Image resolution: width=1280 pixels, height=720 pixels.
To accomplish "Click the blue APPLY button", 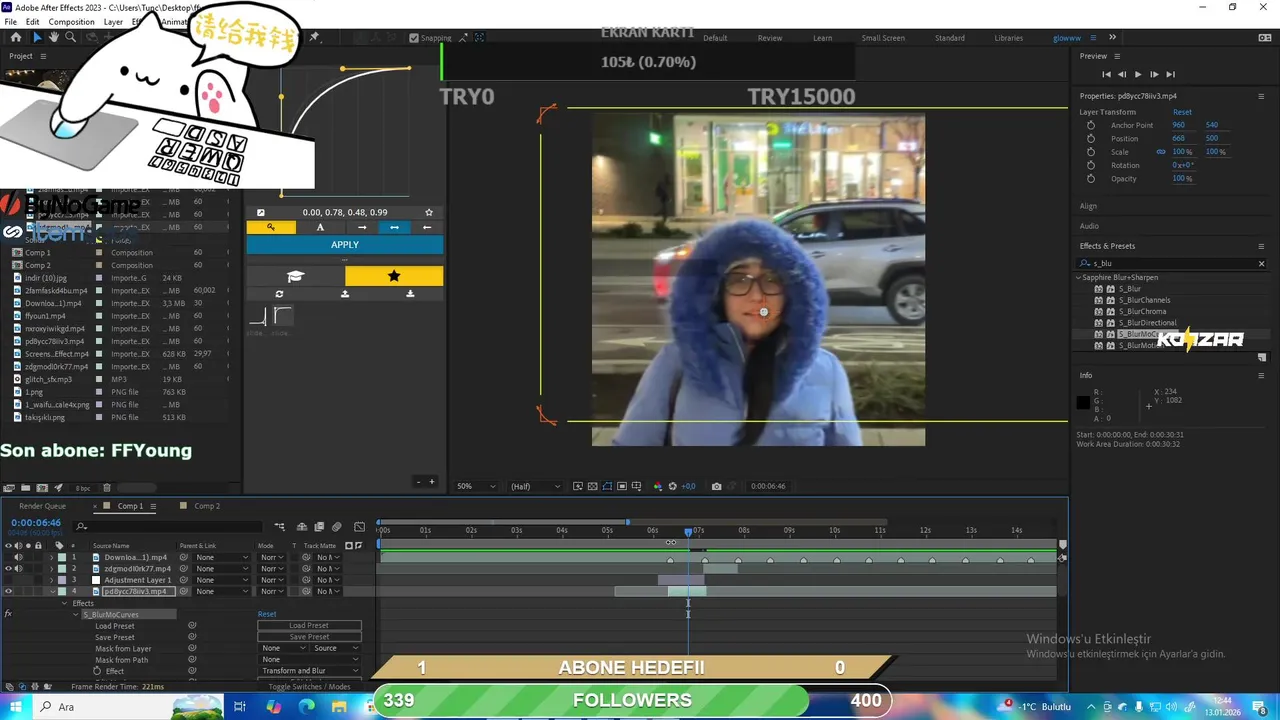I will pos(345,245).
